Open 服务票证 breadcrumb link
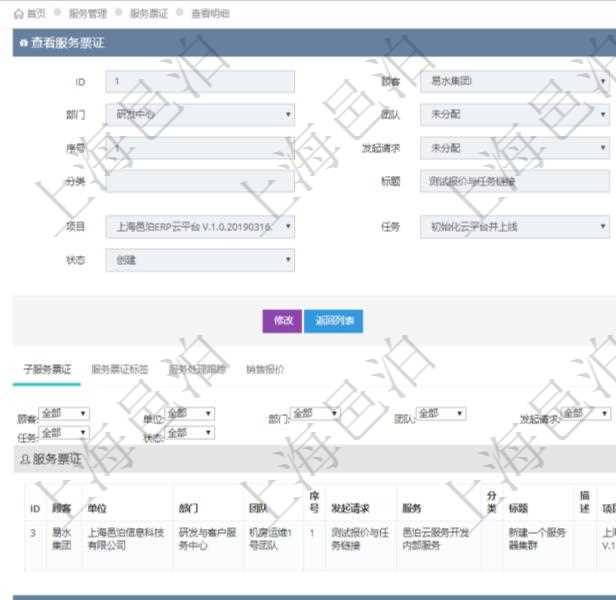The width and height of the screenshot is (616, 600). (148, 14)
